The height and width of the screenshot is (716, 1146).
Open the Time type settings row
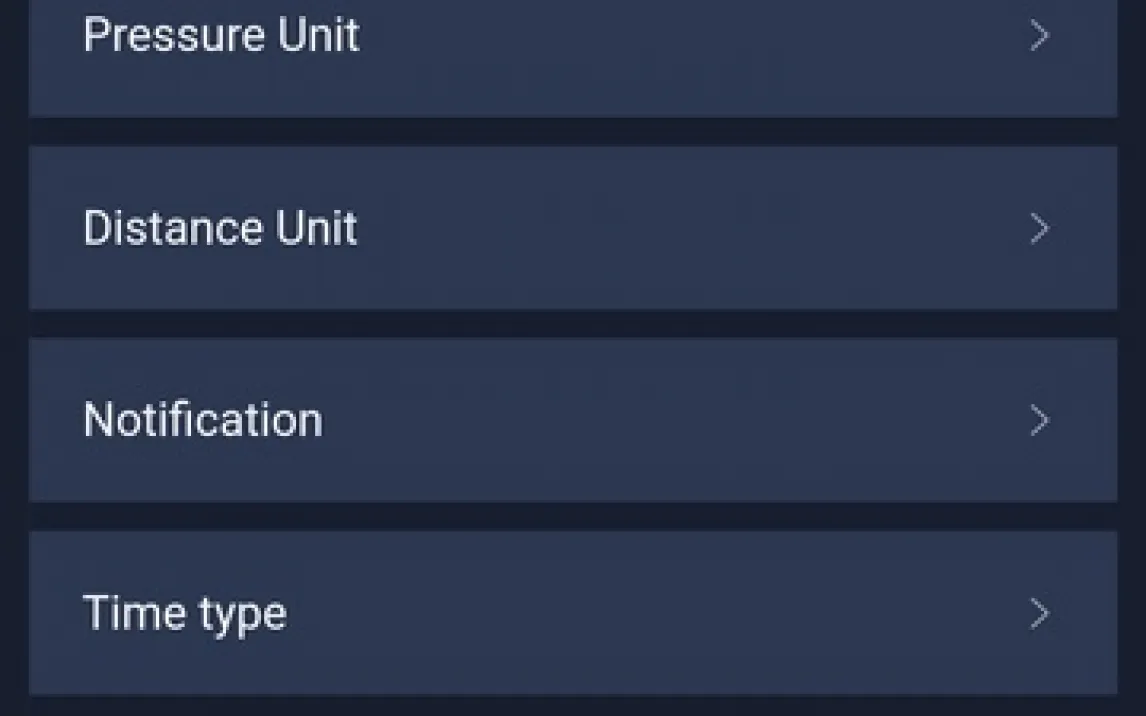572,612
